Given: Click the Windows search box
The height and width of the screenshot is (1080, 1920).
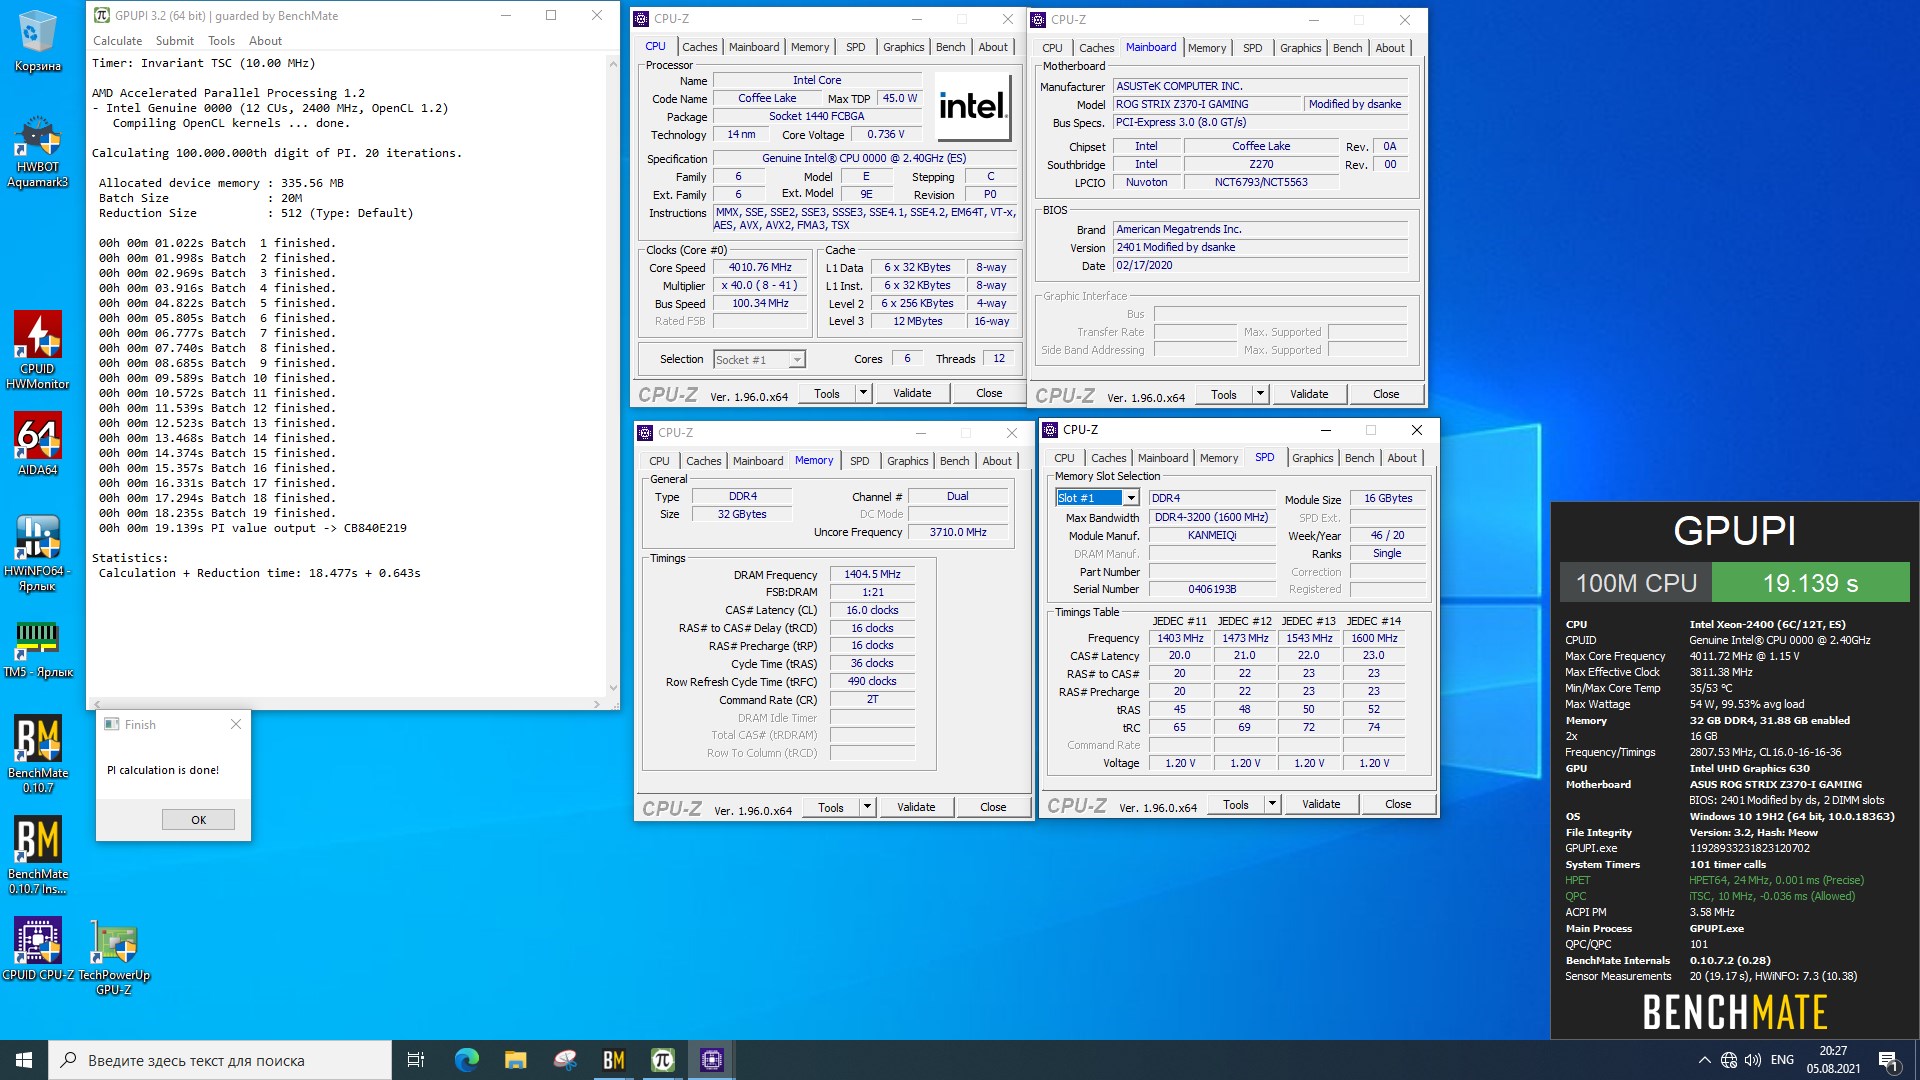Looking at the screenshot, I should pos(220,1060).
